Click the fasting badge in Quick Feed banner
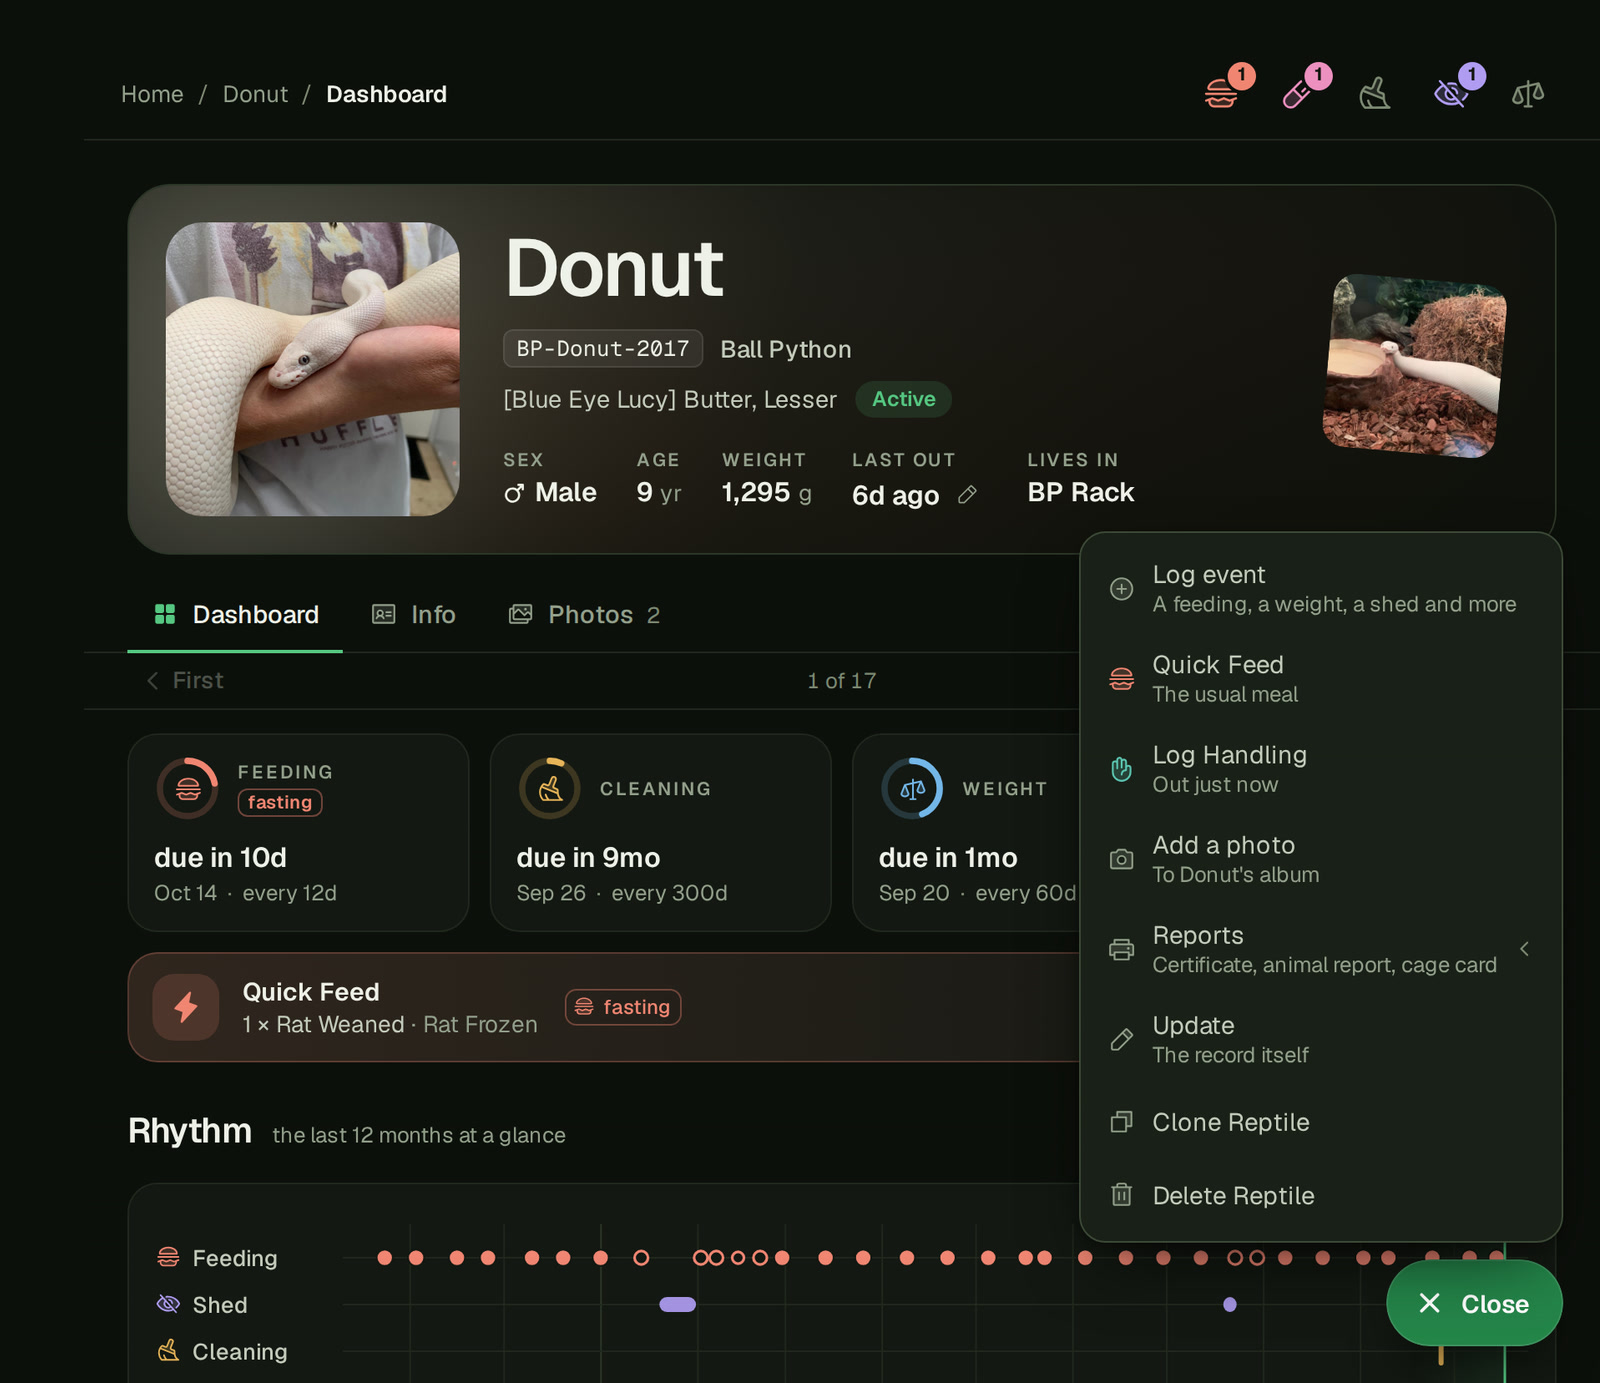This screenshot has width=1600, height=1383. [x=623, y=1007]
